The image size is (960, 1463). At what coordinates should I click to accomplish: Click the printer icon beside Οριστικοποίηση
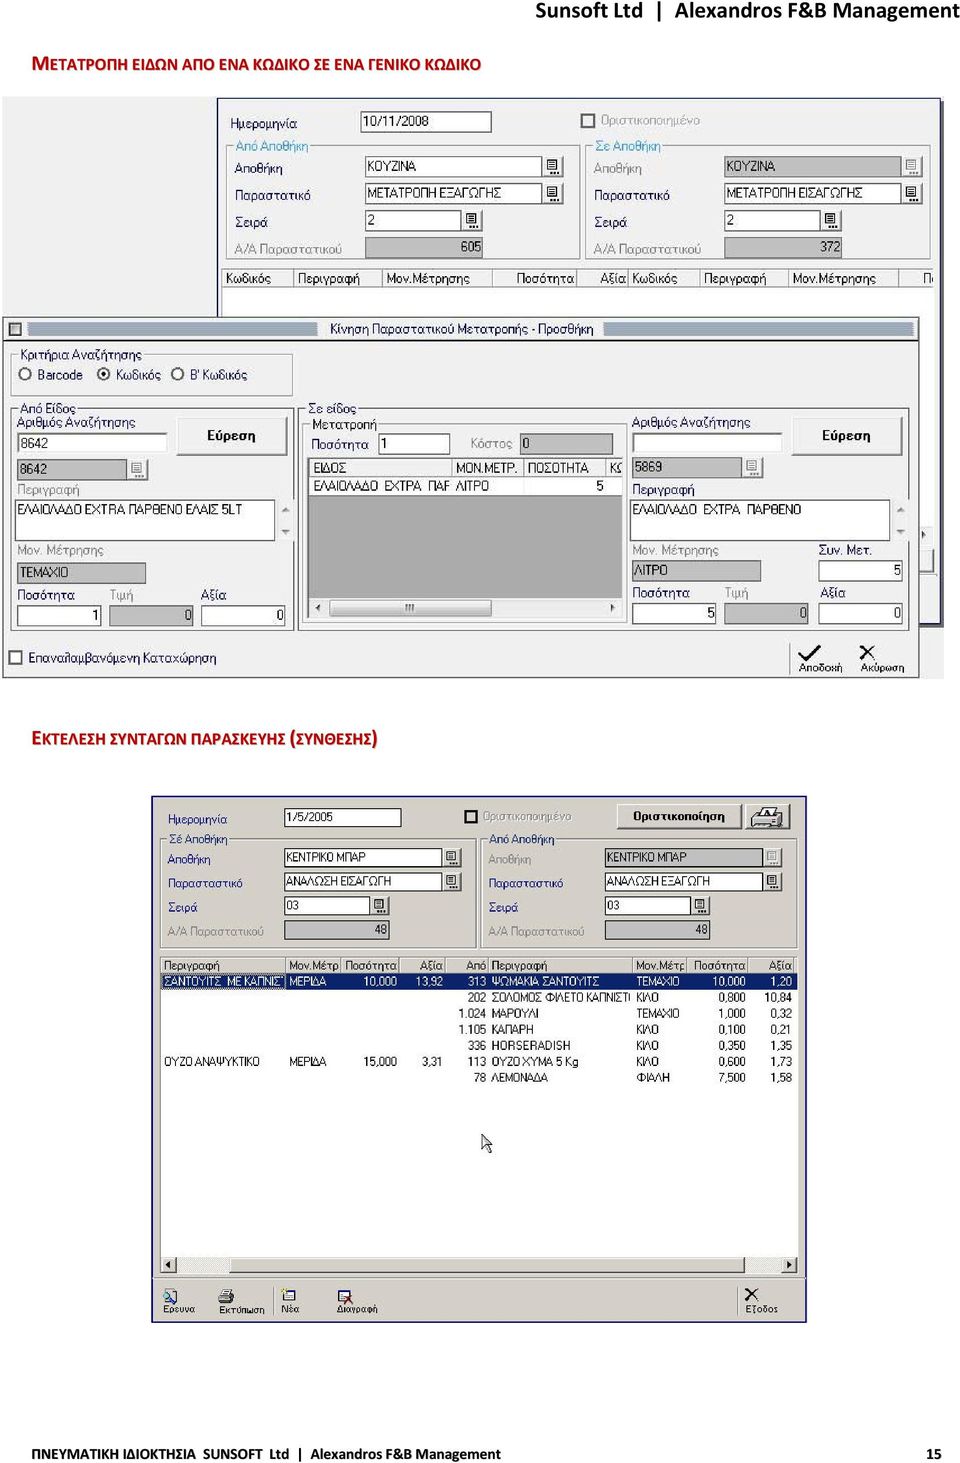(x=768, y=817)
